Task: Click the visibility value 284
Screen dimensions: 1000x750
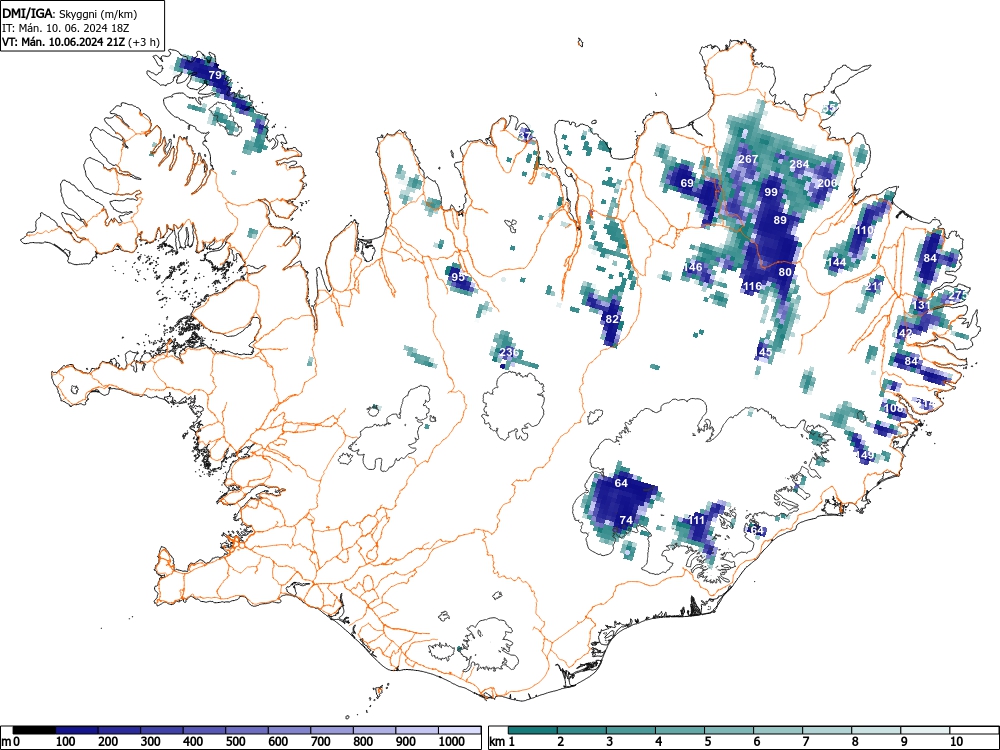Action: [x=799, y=164]
